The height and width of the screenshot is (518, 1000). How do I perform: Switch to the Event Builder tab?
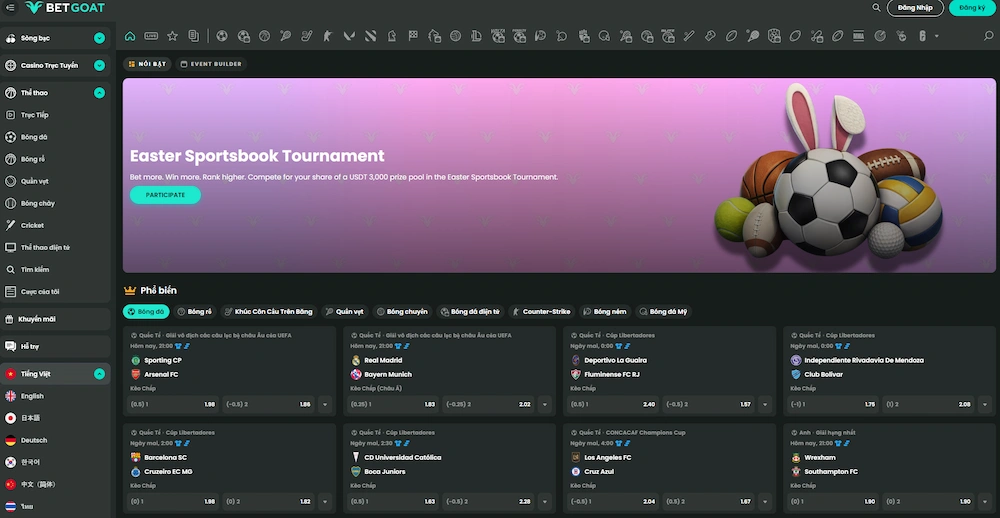coord(211,64)
